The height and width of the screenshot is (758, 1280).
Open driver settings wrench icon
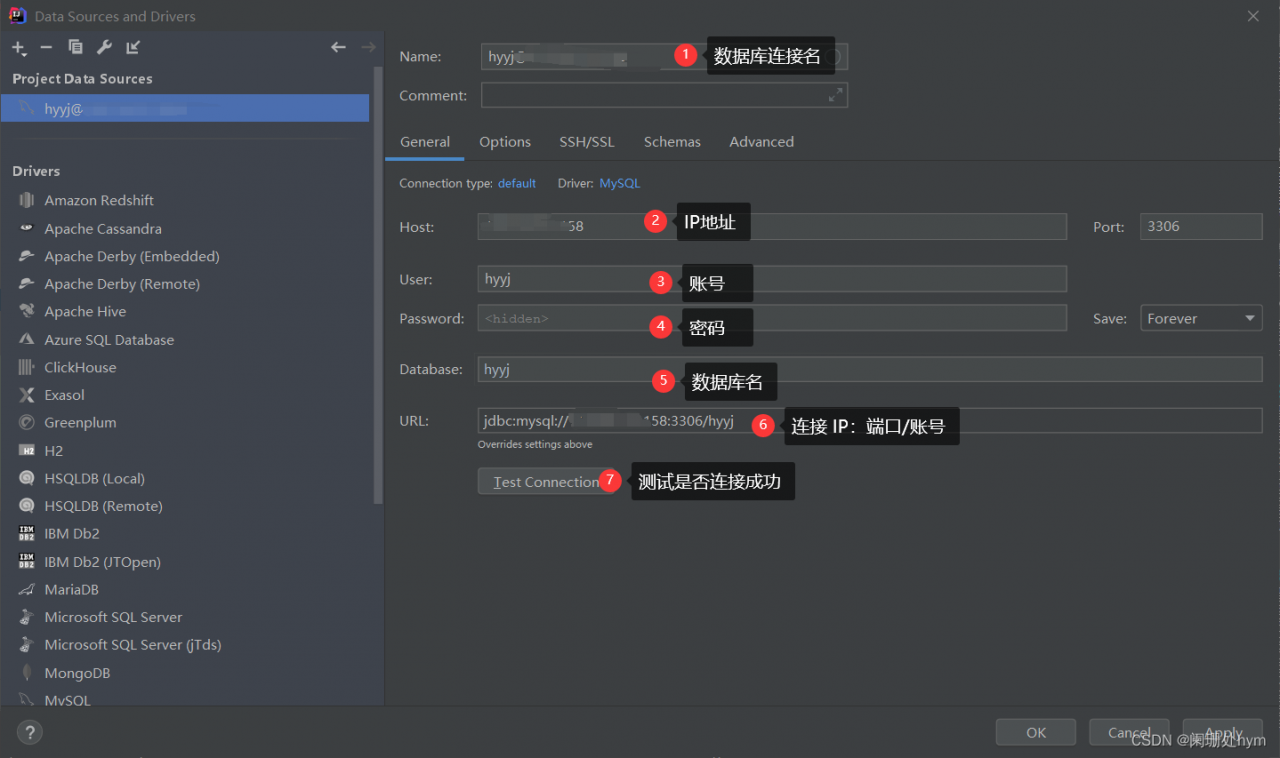(104, 47)
